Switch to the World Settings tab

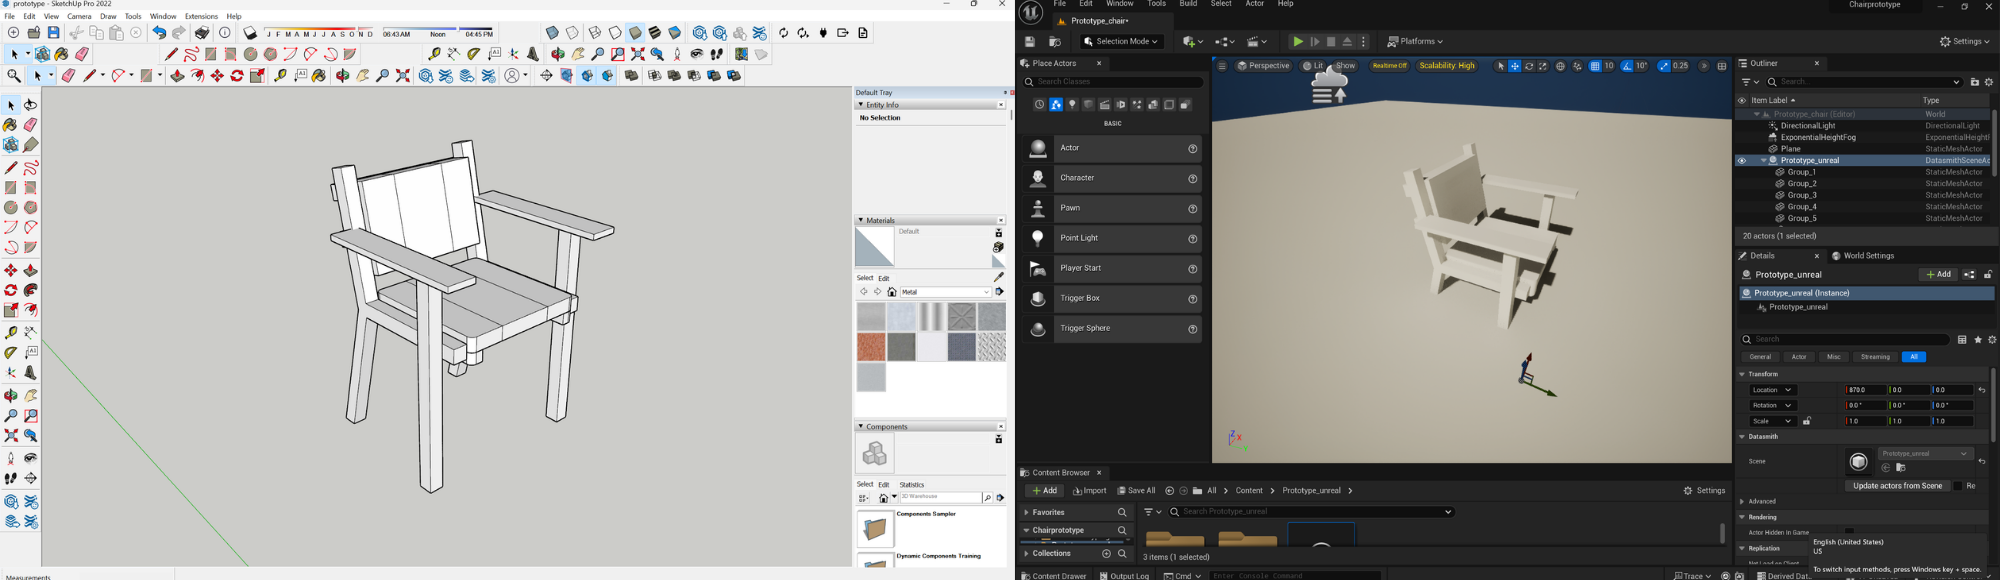click(1863, 256)
